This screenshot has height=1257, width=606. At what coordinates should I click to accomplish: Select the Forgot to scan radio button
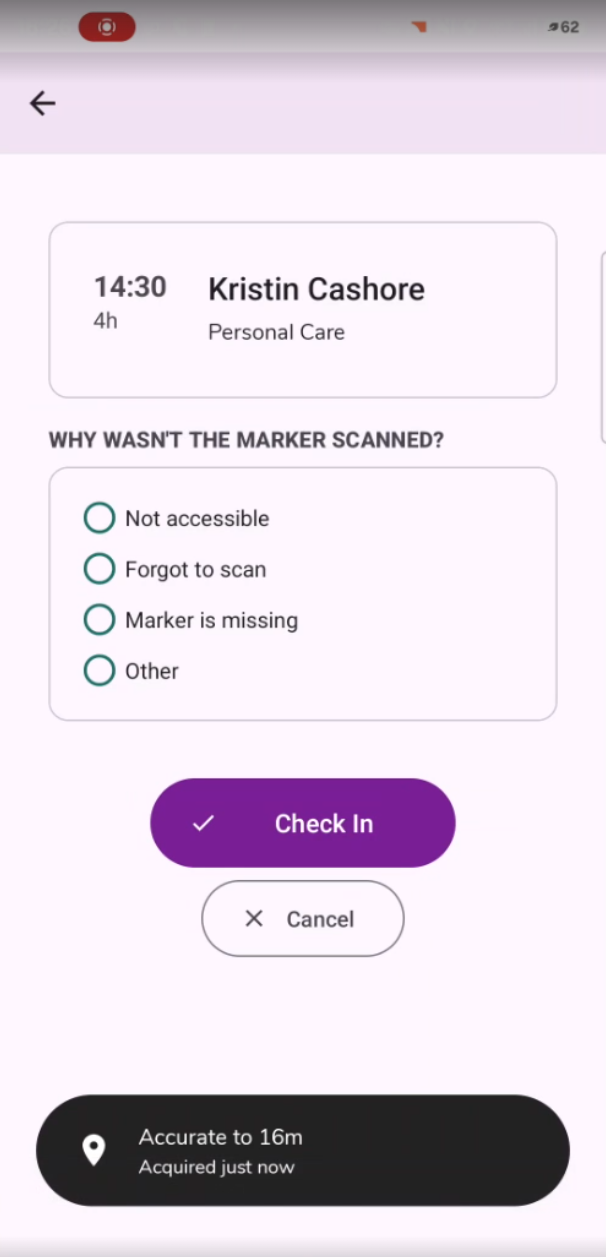(99, 569)
